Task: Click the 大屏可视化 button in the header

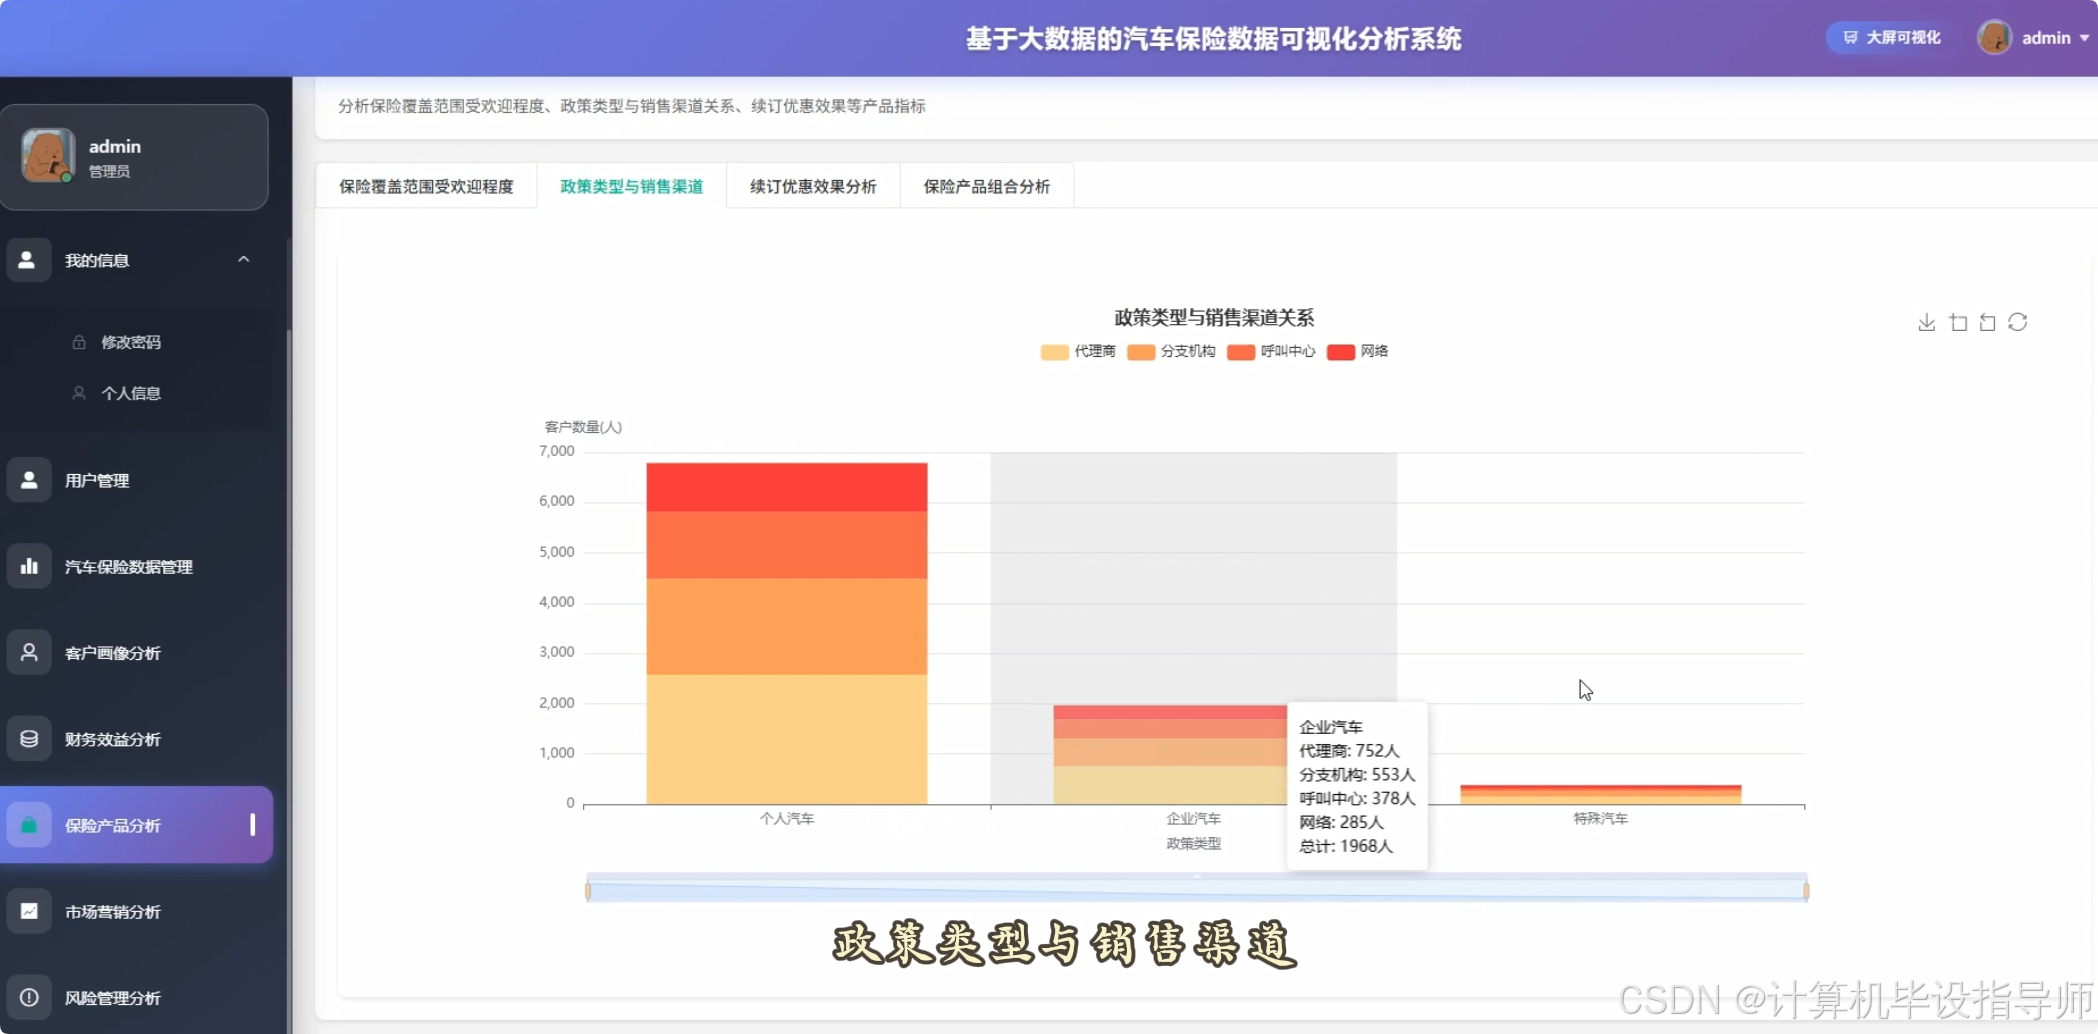Action: 1888,36
